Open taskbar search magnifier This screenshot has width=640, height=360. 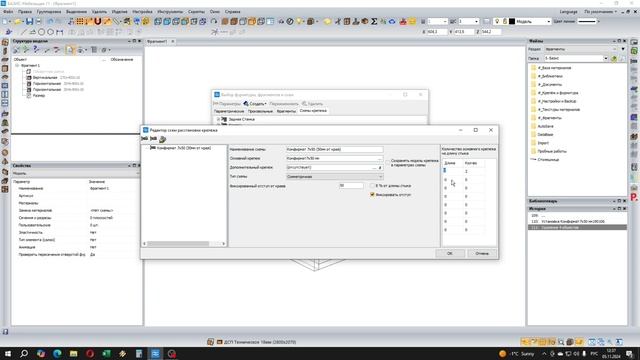click(24, 353)
